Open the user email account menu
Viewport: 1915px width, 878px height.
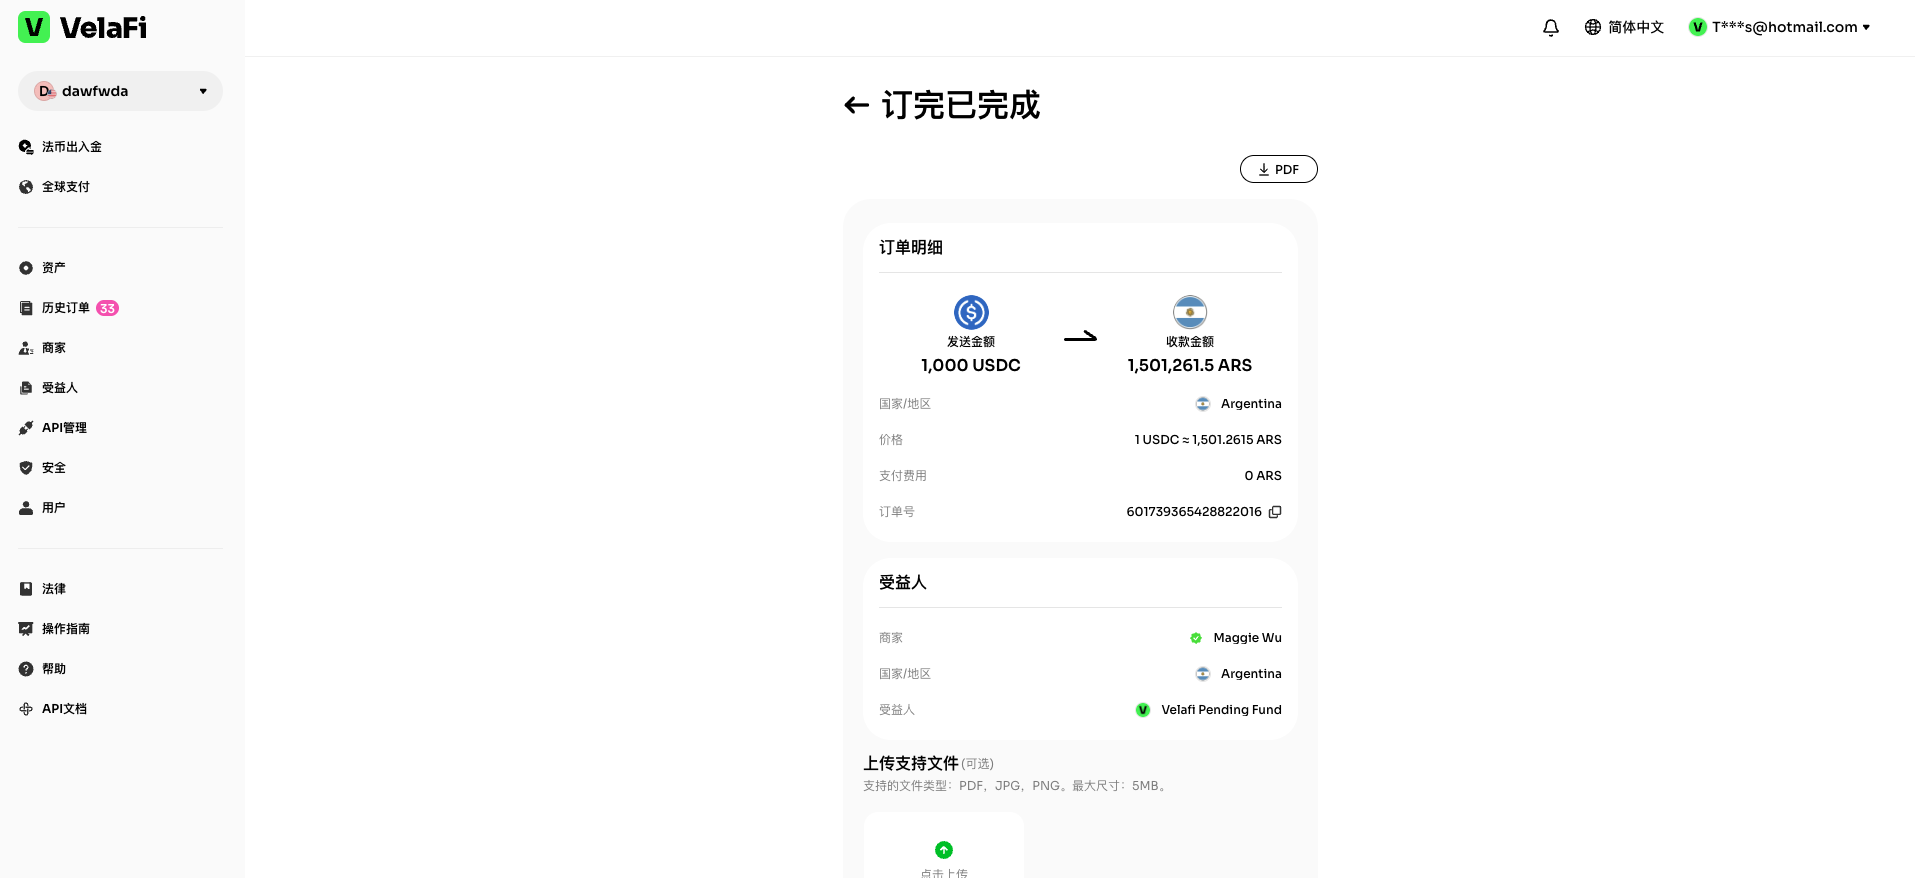coord(1779,28)
